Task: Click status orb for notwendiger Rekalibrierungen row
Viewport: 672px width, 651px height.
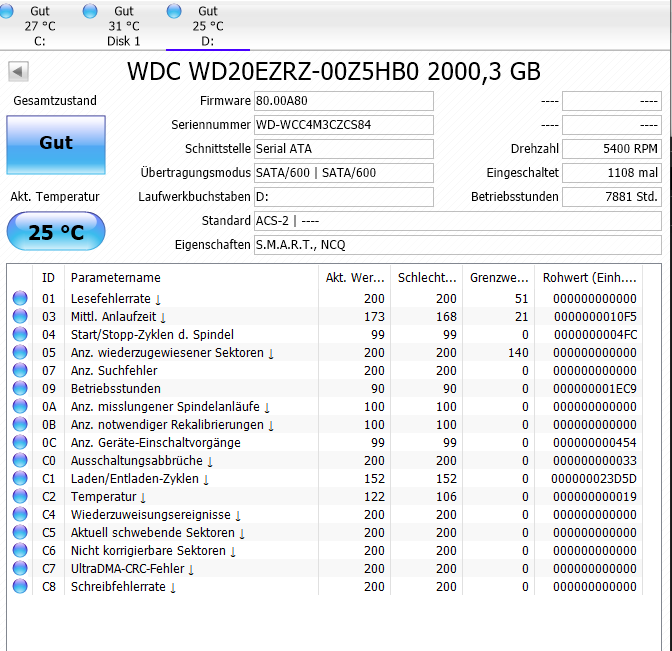Action: pyautogui.click(x=20, y=424)
